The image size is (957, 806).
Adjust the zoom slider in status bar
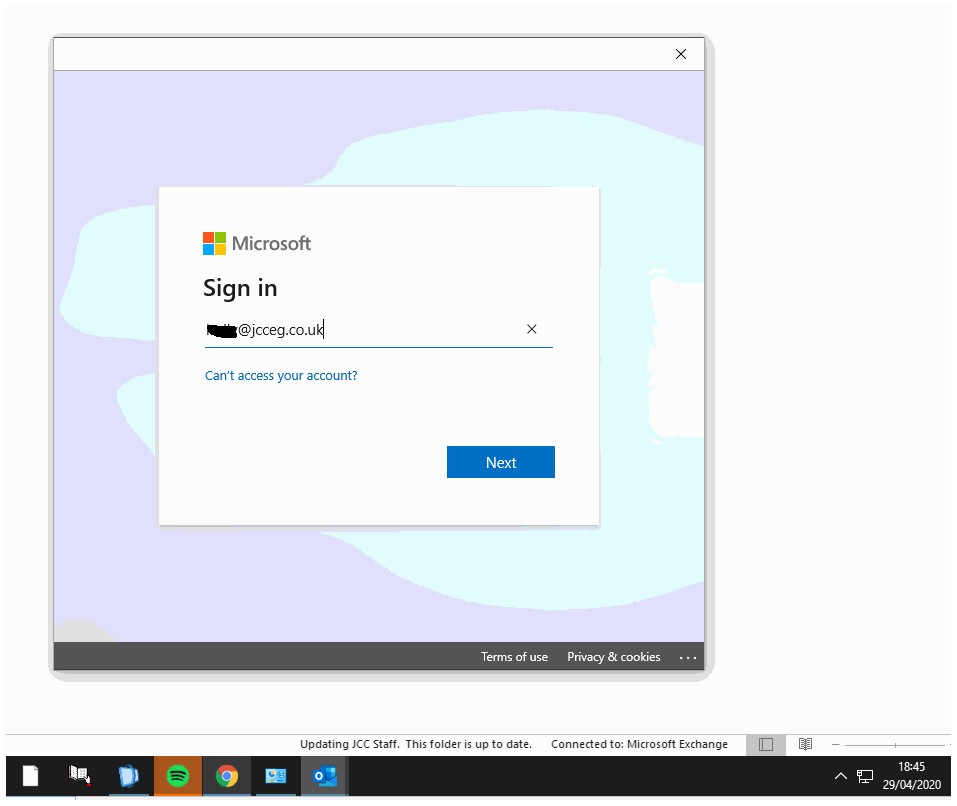coord(895,745)
